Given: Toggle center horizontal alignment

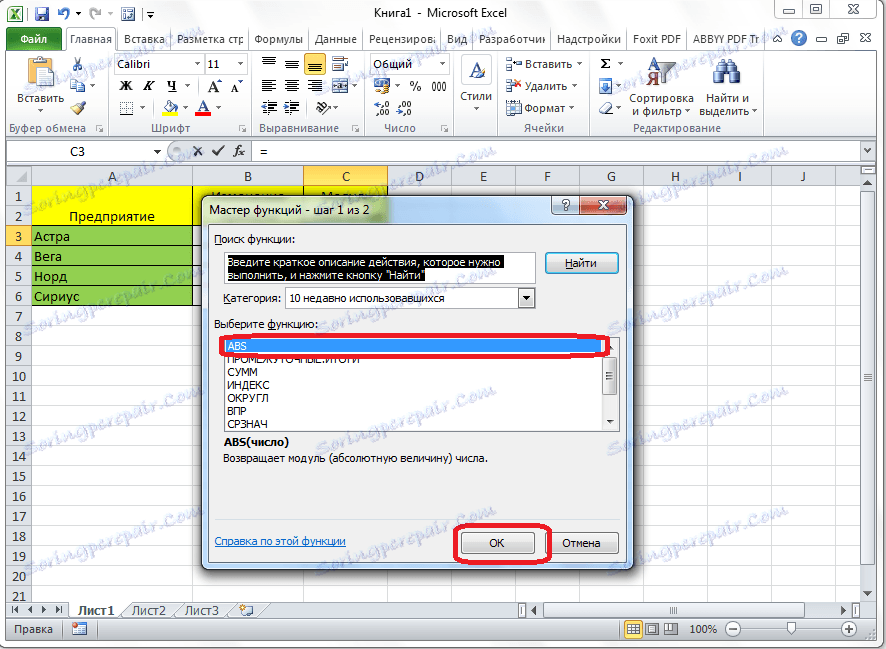Looking at the screenshot, I should [x=292, y=86].
